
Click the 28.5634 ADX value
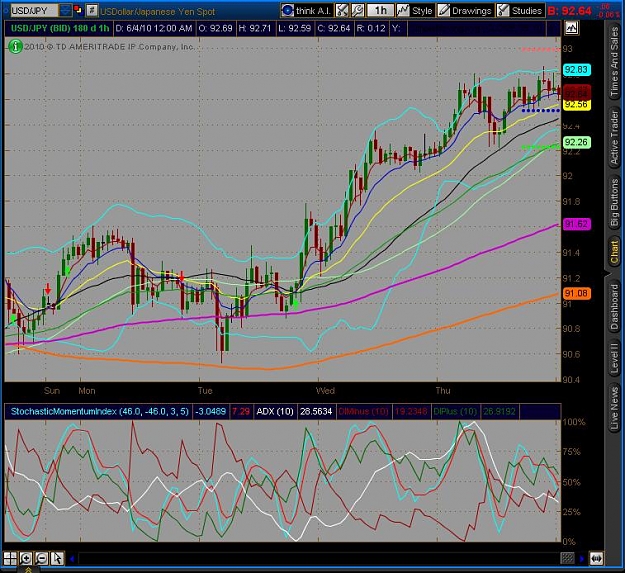click(x=316, y=411)
